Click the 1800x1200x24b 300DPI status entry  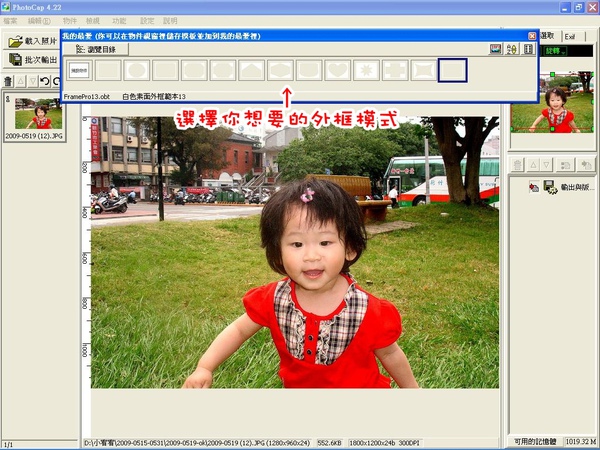(x=385, y=443)
